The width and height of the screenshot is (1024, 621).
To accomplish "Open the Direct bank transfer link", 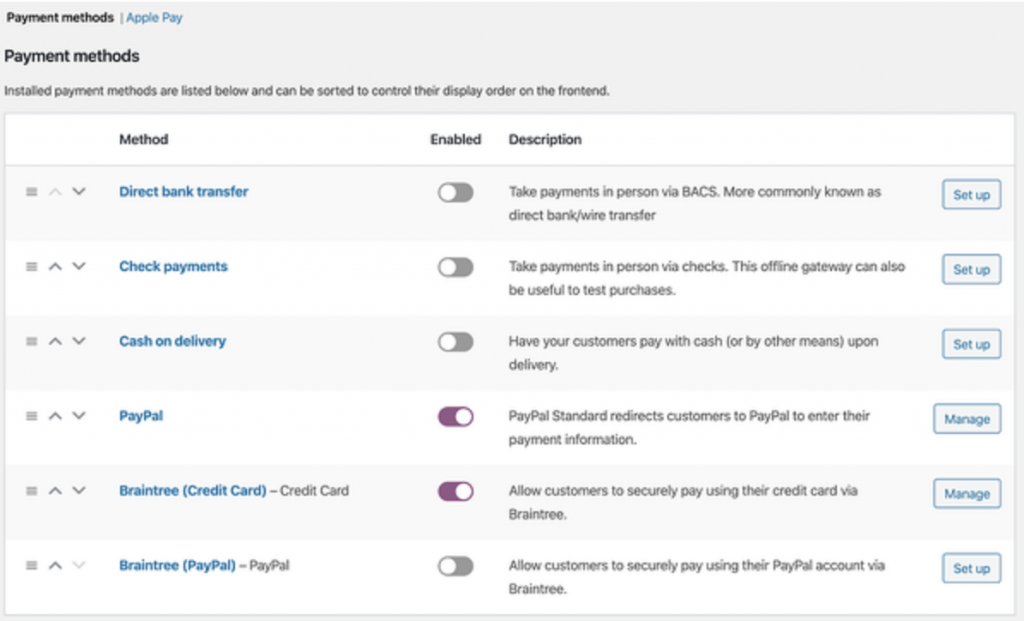I will click(x=184, y=192).
